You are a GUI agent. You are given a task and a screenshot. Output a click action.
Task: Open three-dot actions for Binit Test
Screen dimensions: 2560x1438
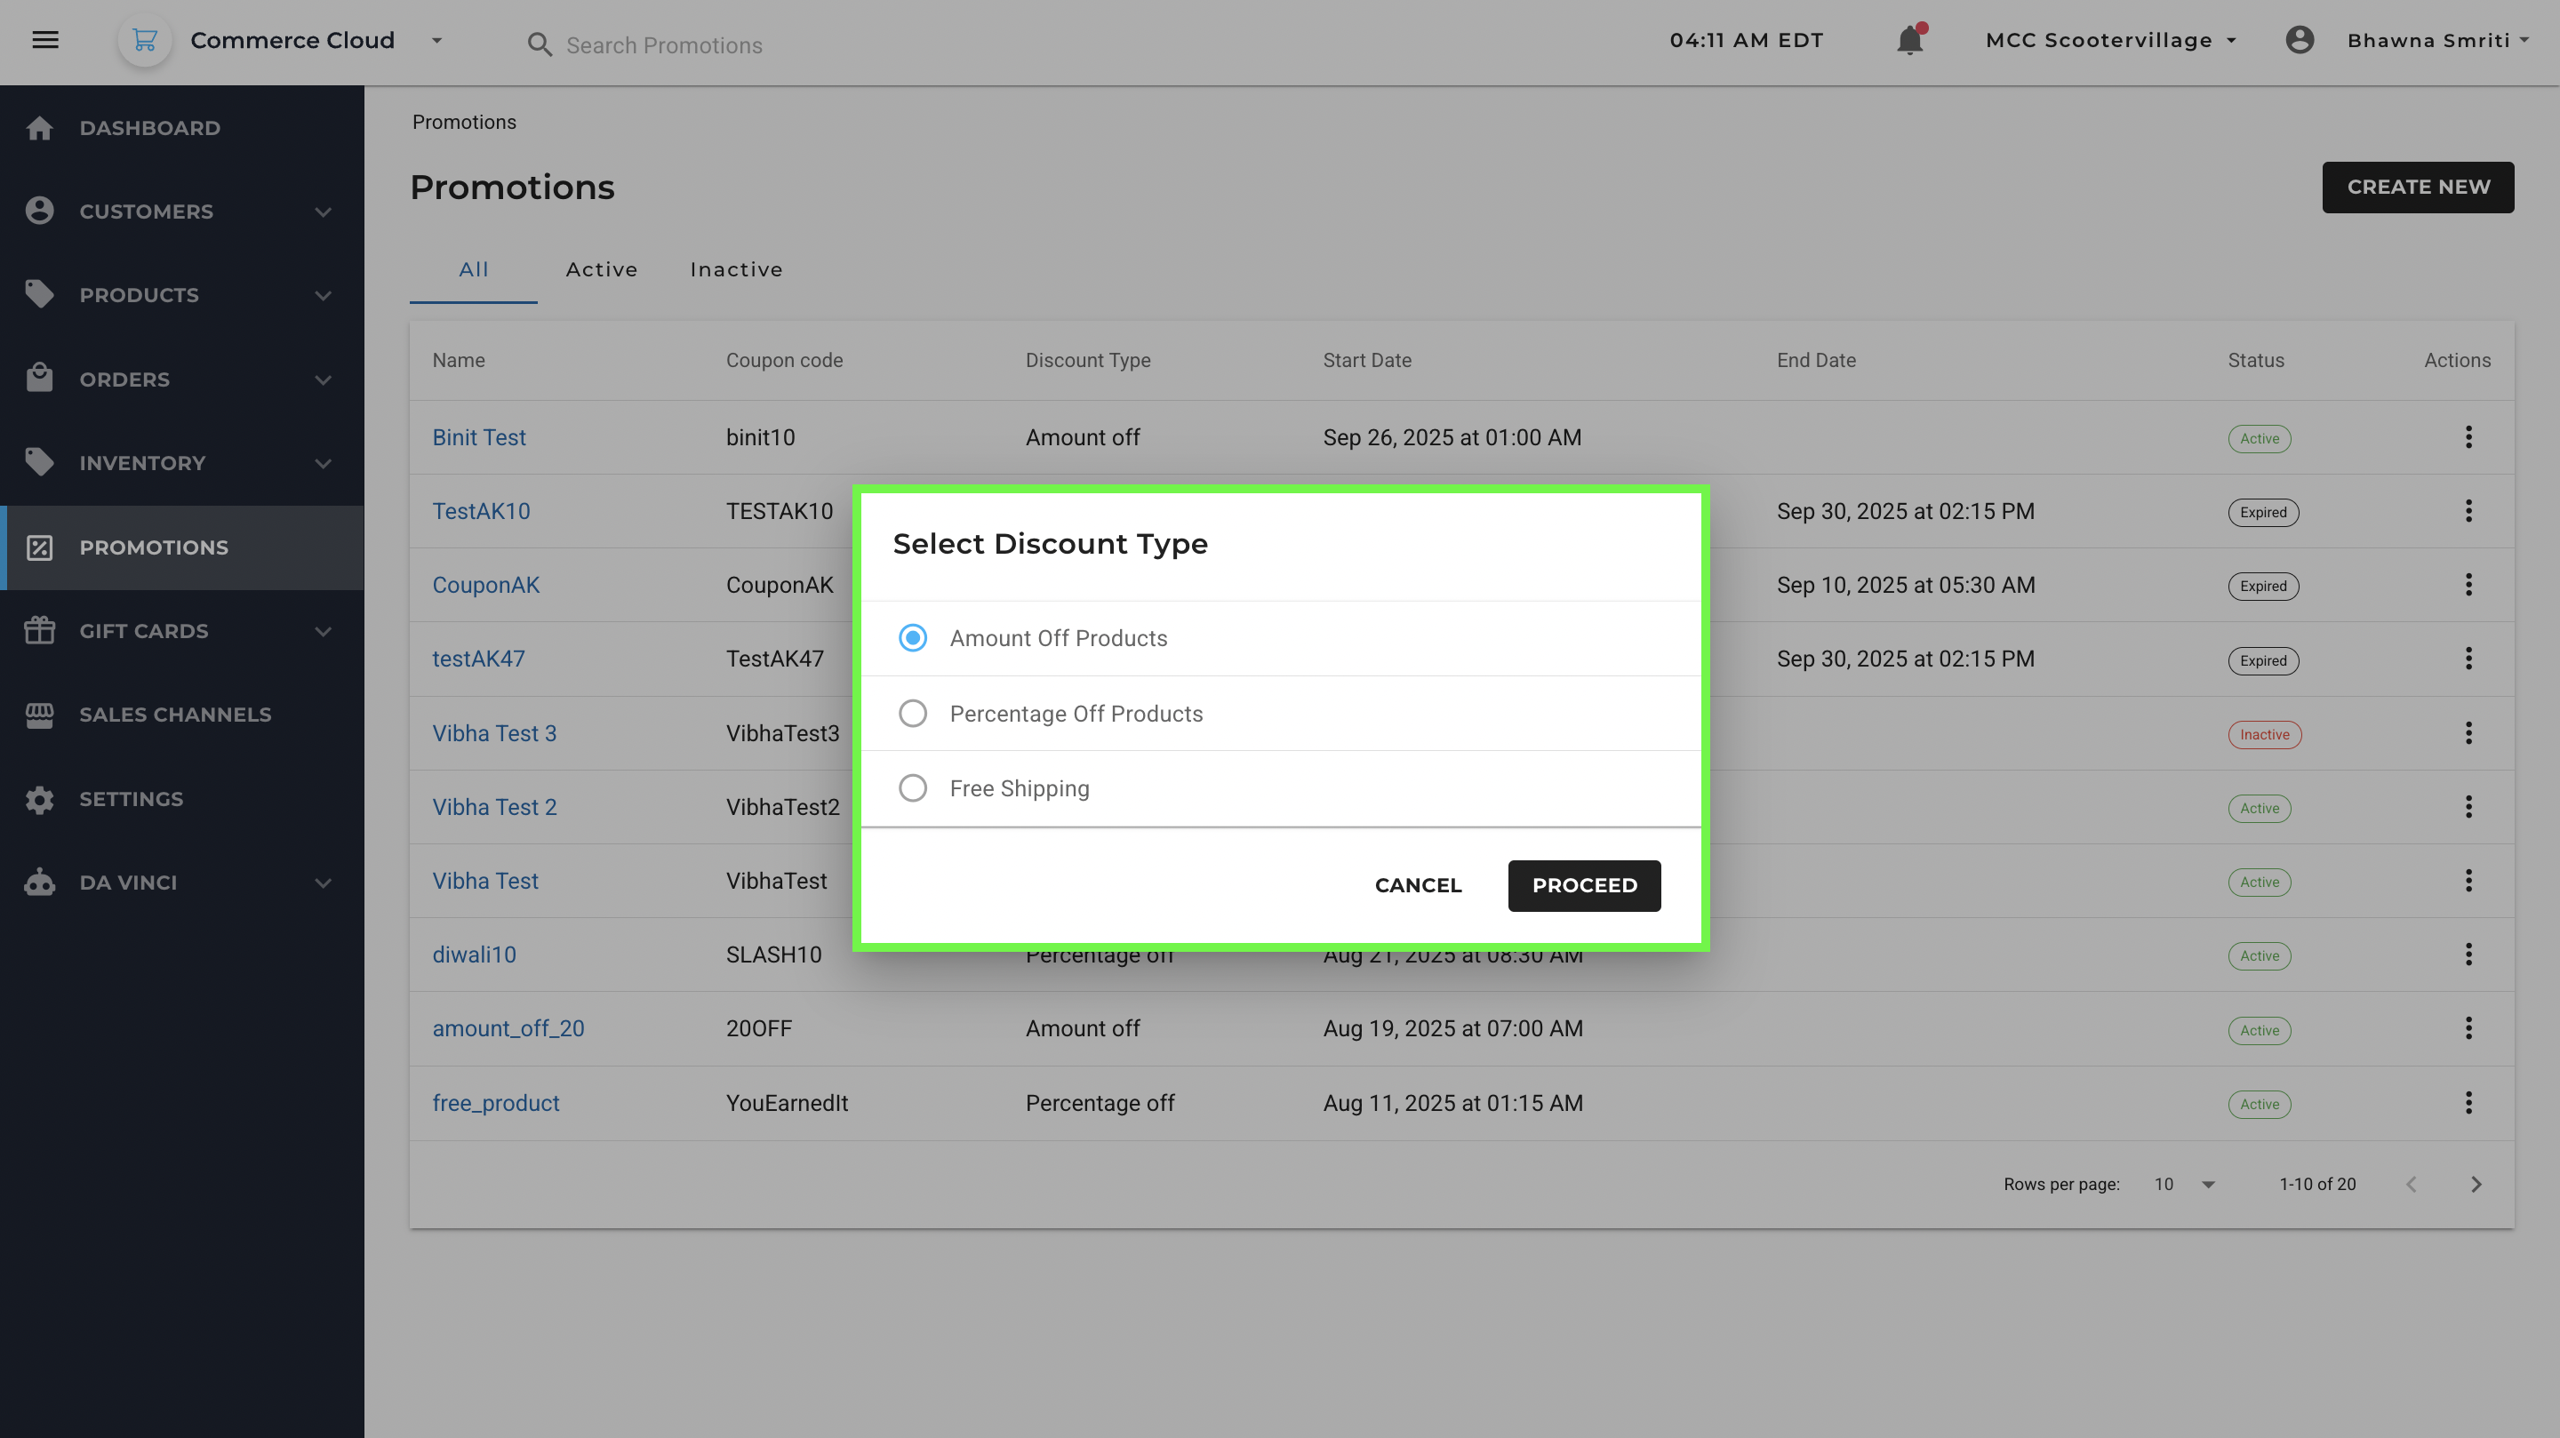2468,437
